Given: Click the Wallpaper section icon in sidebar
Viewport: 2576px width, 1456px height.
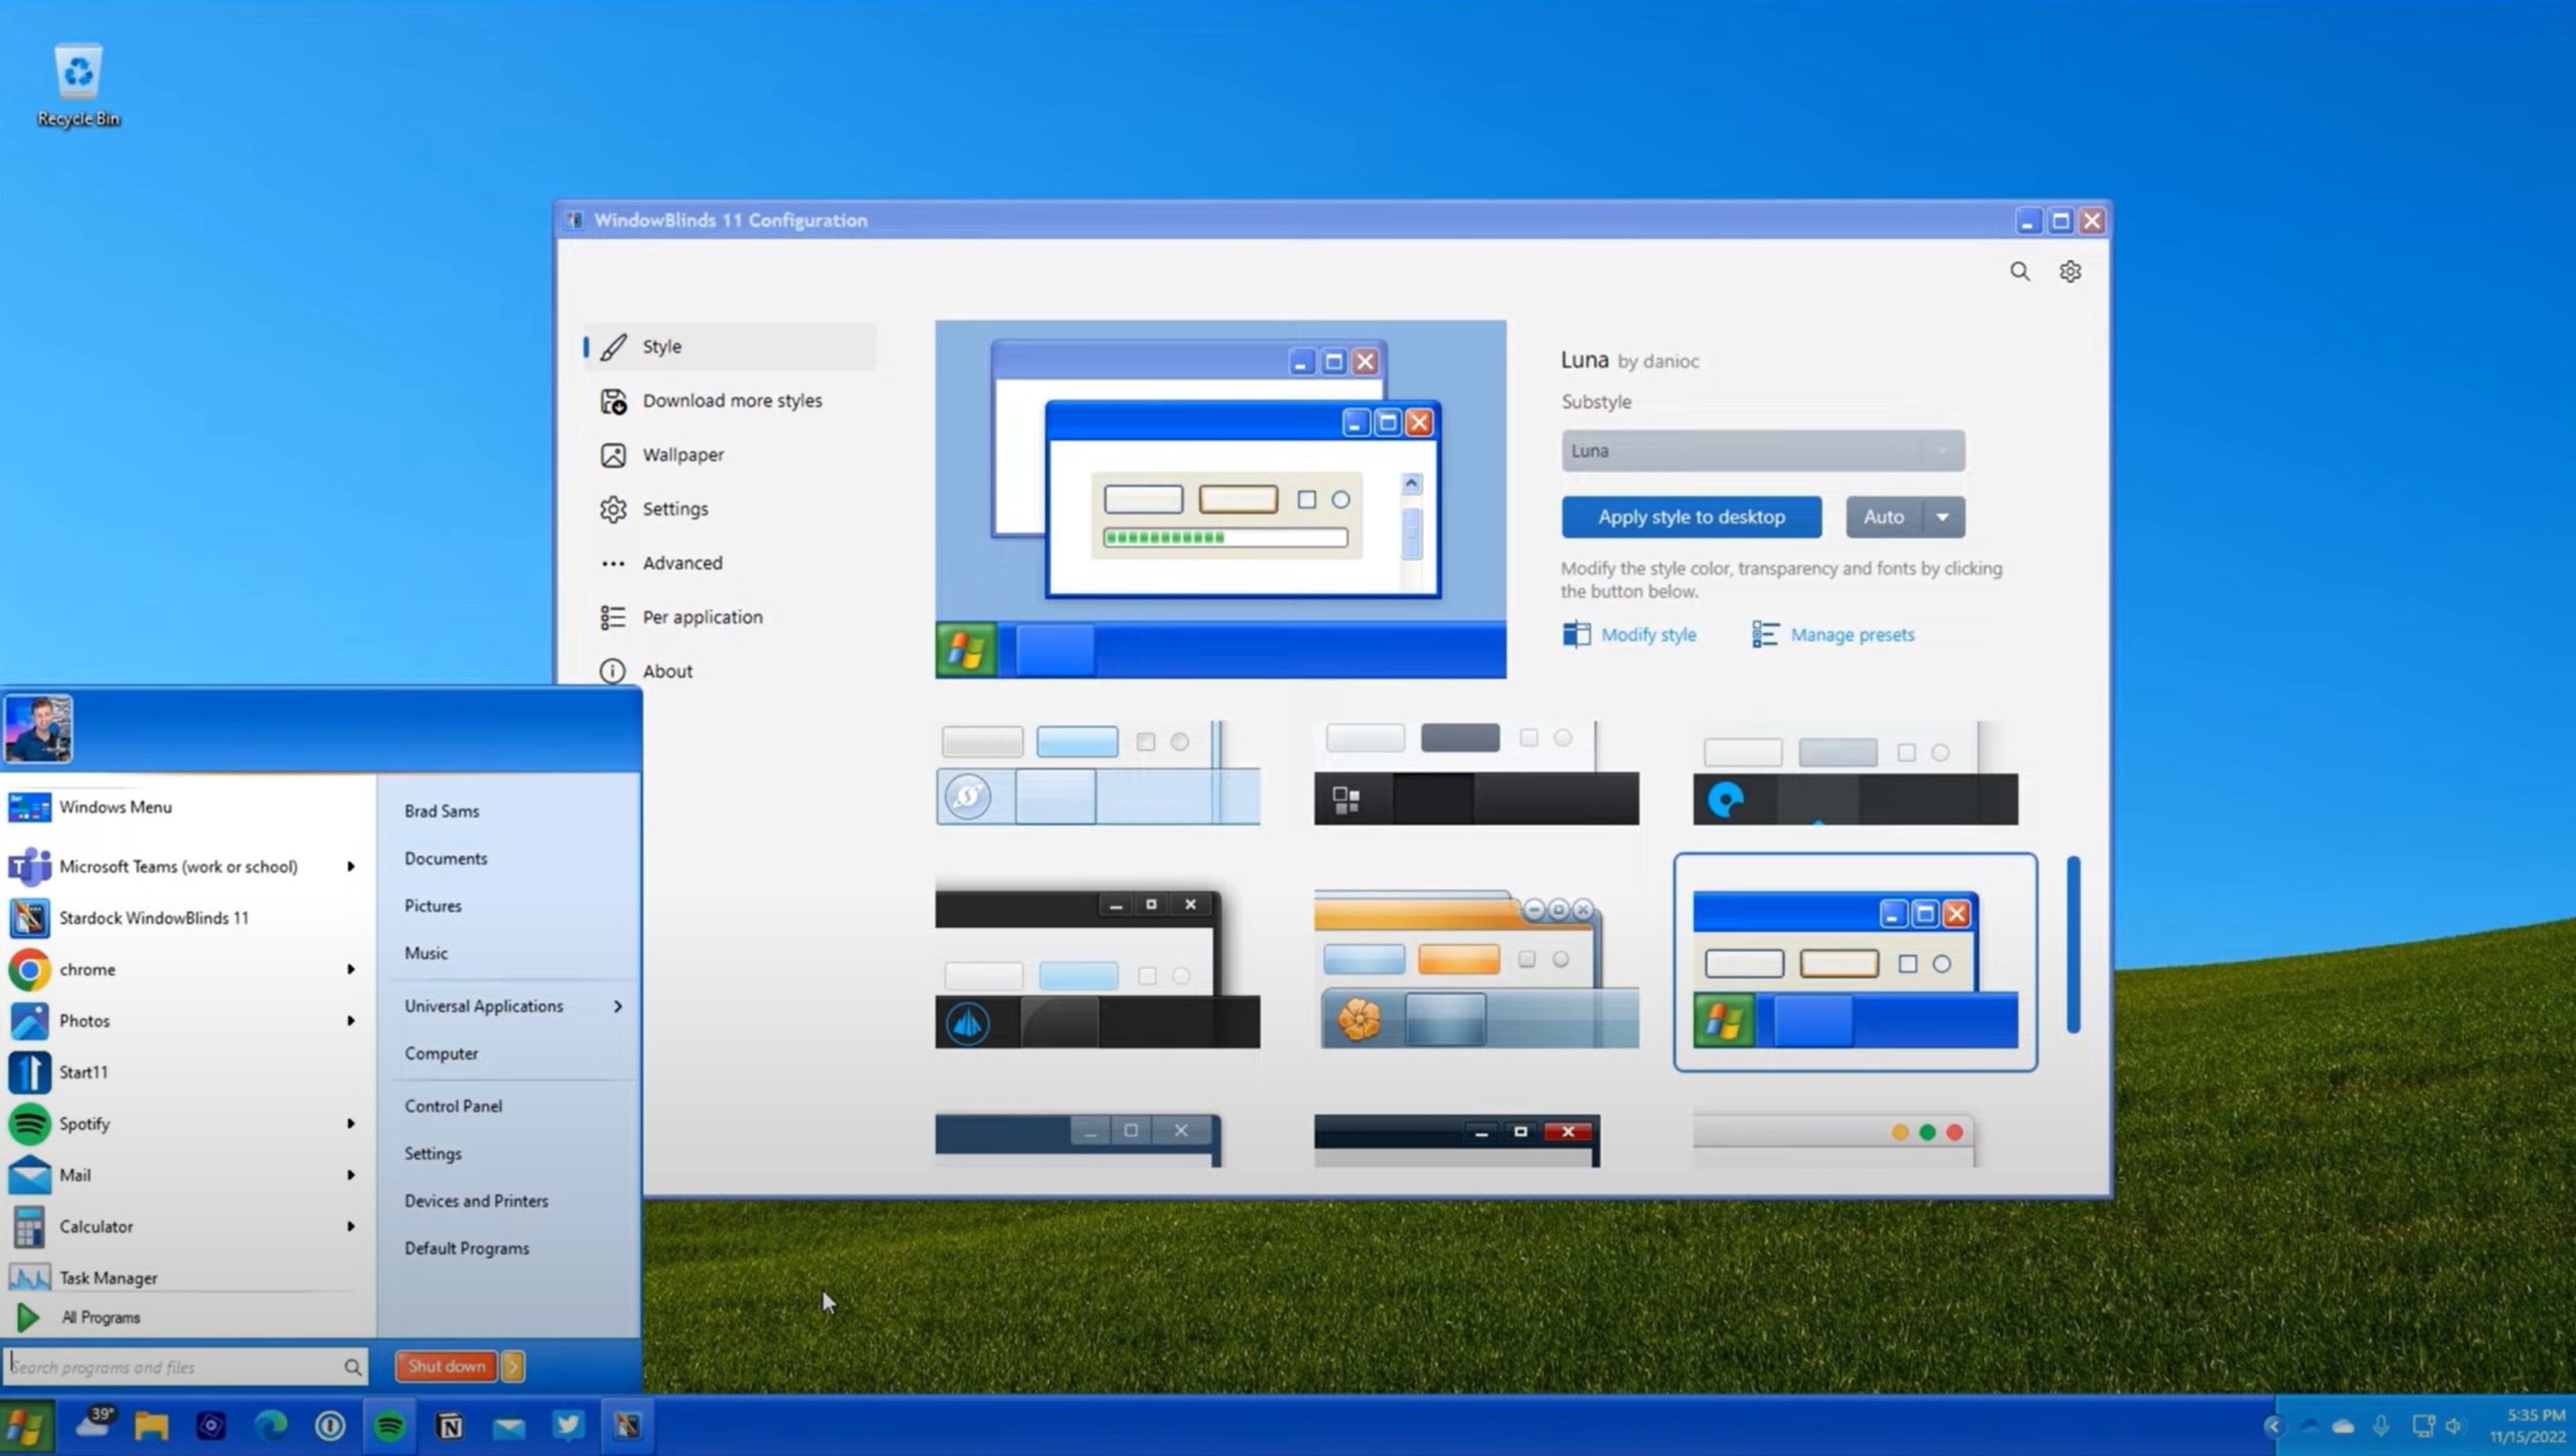Looking at the screenshot, I should [x=615, y=455].
